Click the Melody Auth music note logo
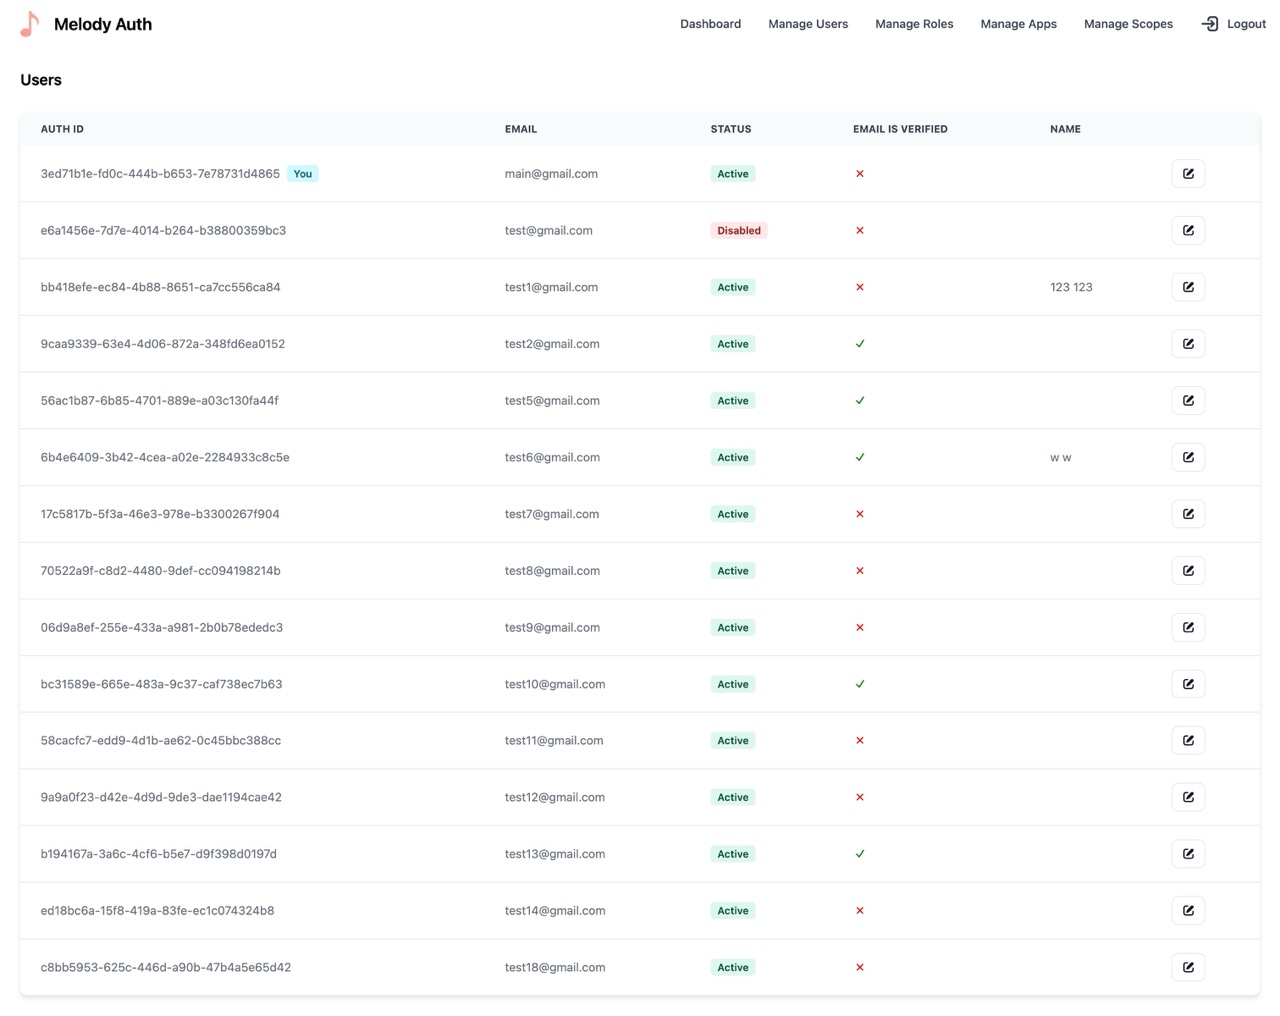This screenshot has height=1016, width=1280. point(30,24)
